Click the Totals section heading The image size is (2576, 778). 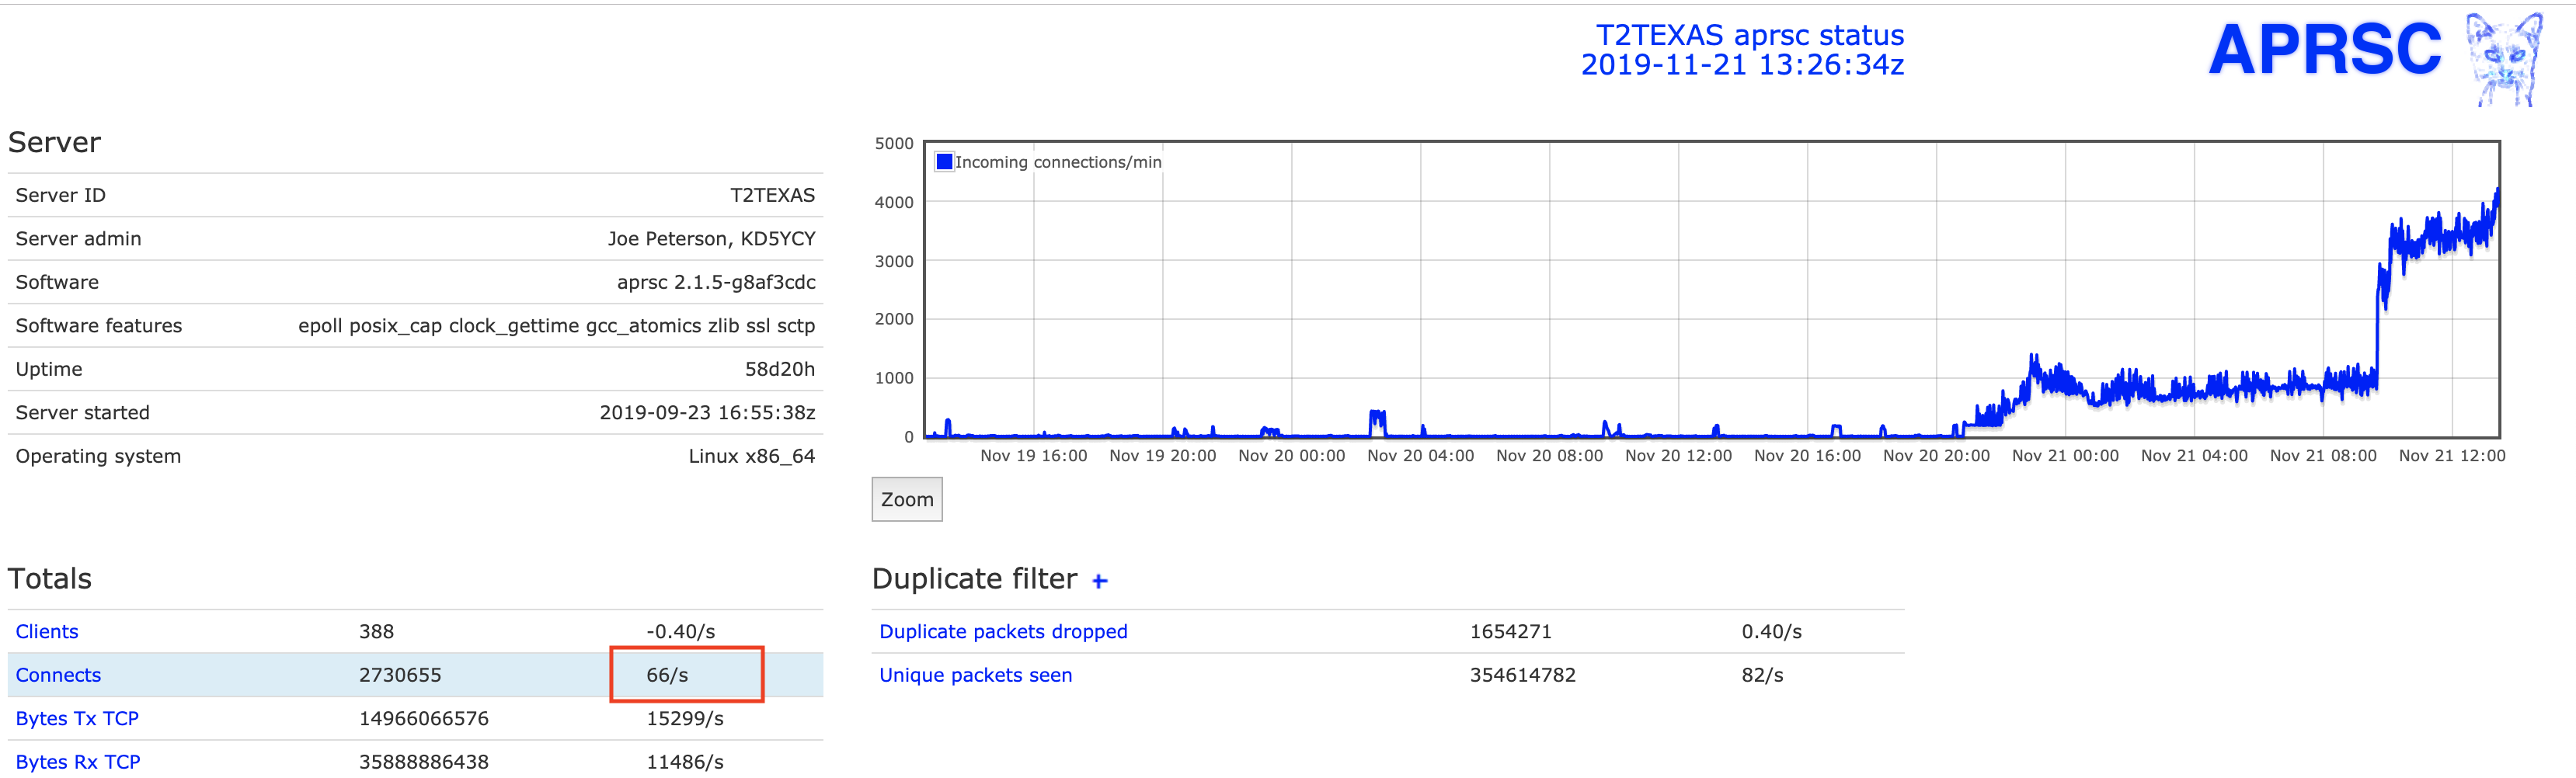[50, 578]
